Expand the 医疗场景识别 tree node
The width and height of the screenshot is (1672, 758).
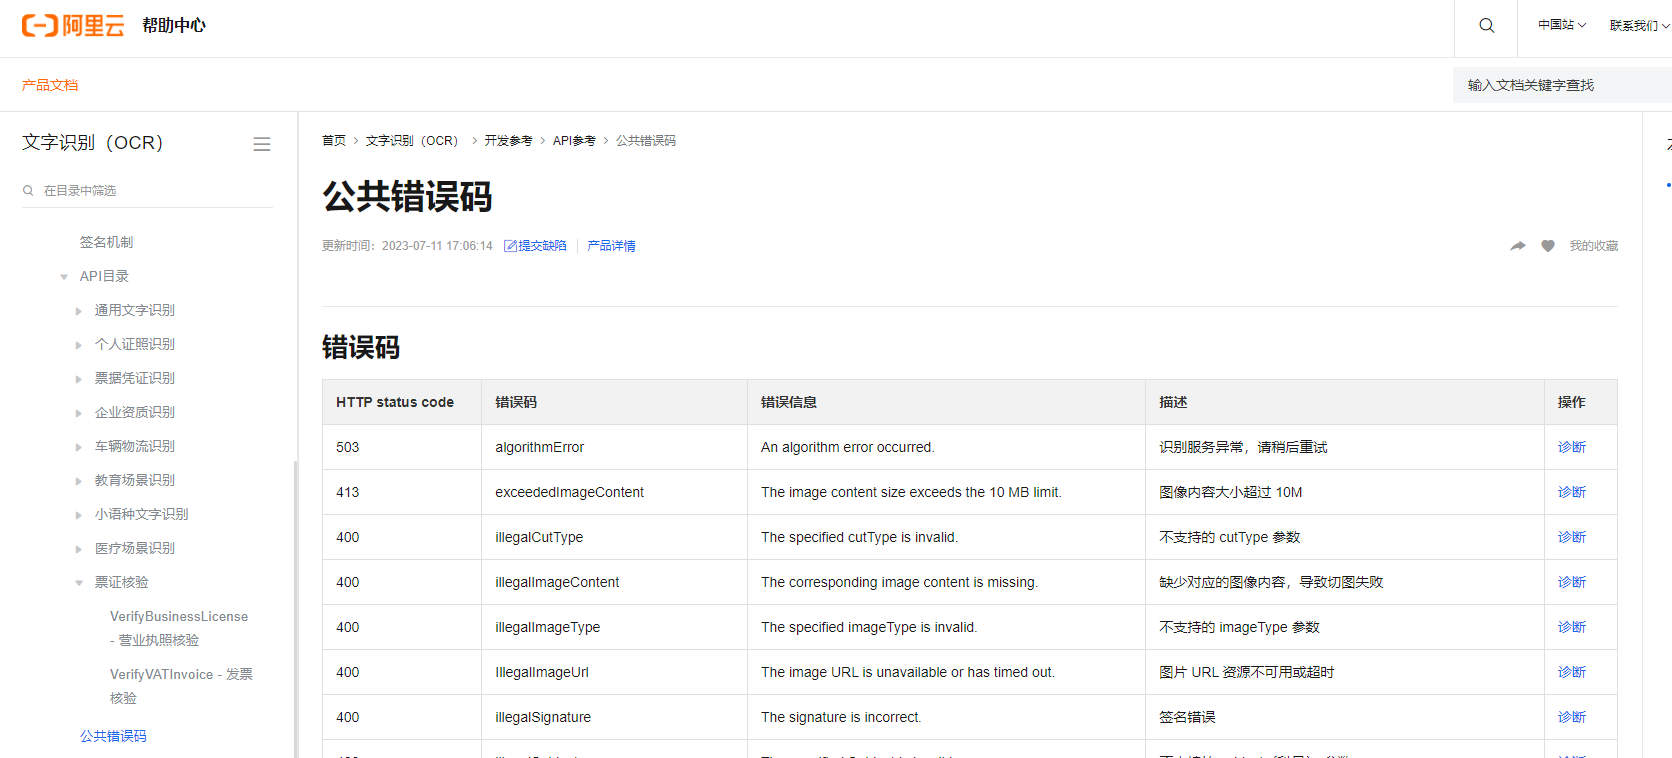pos(79,549)
